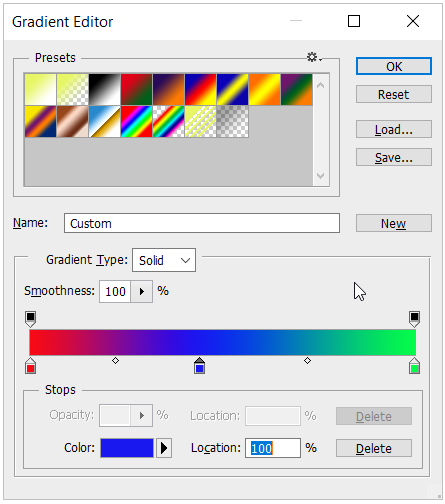445x504 pixels.
Task: Select the right opacity stop
Action: pos(414,319)
